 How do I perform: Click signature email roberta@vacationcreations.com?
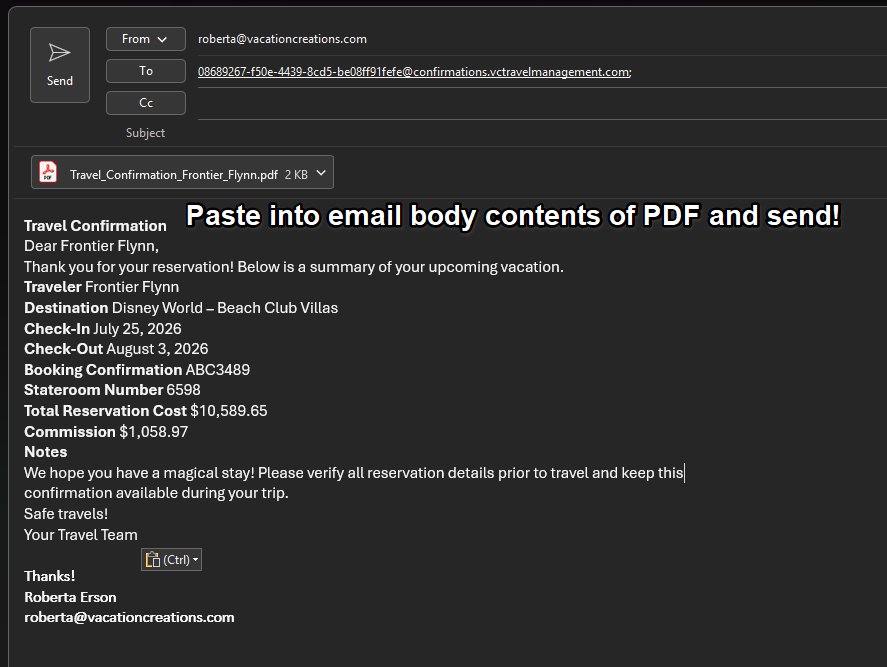coord(129,617)
